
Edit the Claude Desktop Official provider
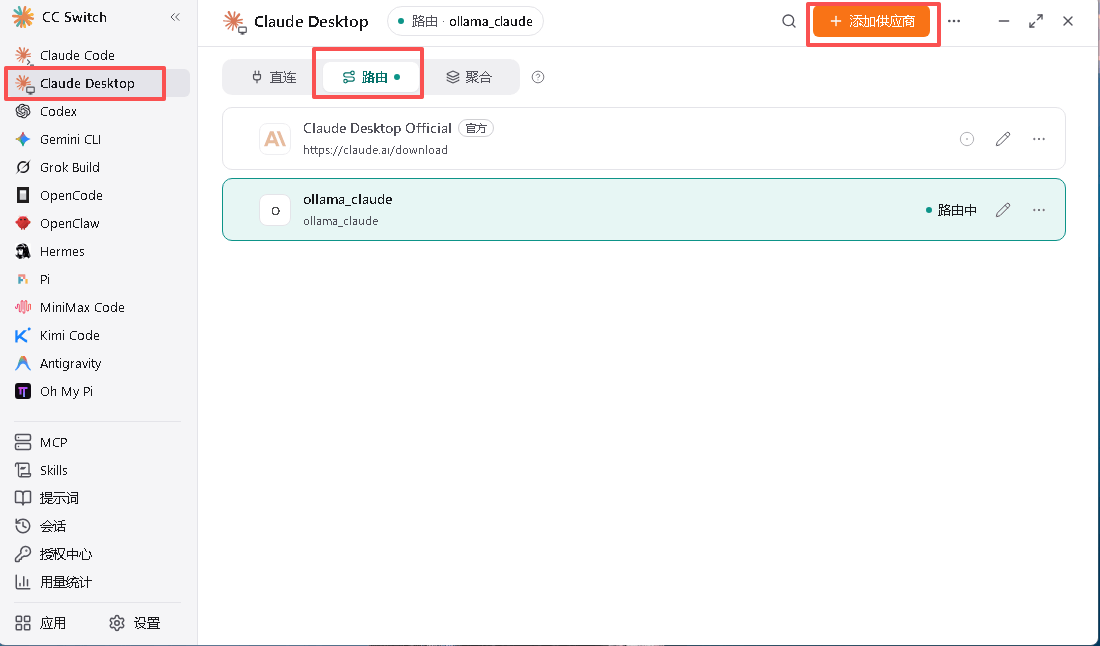click(x=1003, y=139)
